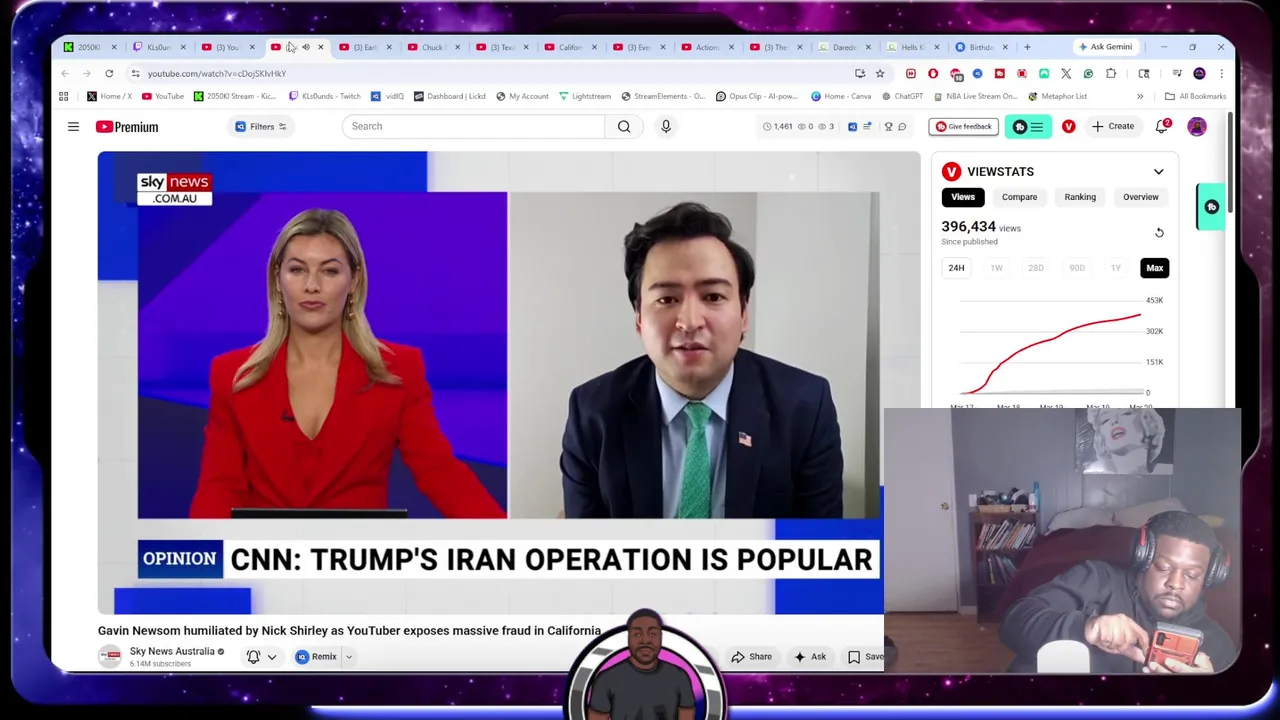Click the "396,434" view count text
The width and height of the screenshot is (1280, 720).
tap(968, 227)
